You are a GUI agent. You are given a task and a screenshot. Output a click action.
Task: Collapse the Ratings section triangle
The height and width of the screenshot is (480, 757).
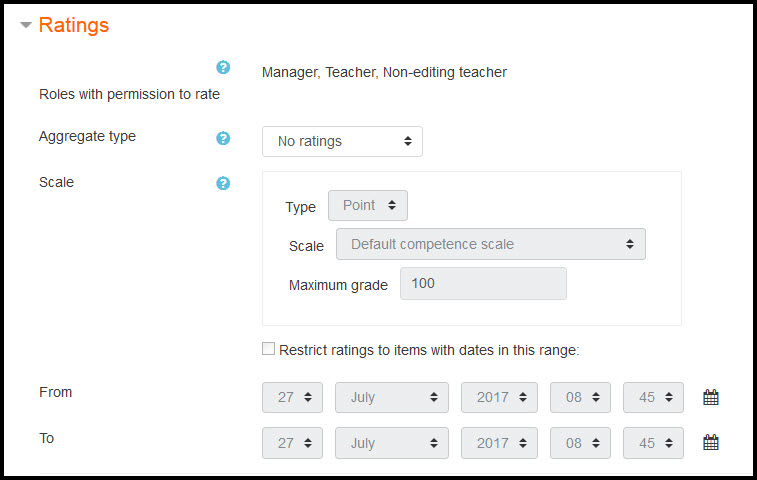pos(26,25)
